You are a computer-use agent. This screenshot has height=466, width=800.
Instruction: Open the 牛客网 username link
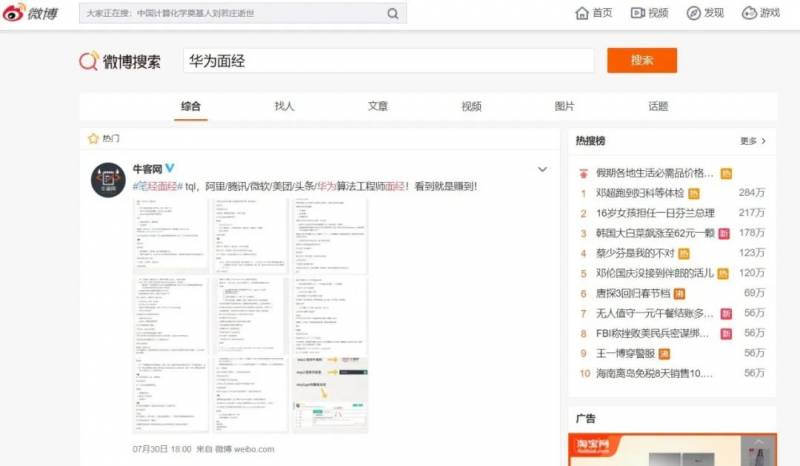147,168
